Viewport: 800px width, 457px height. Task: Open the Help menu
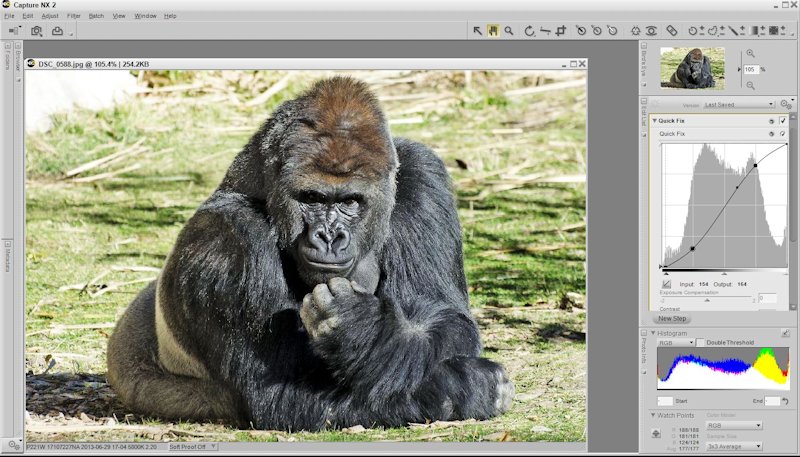pos(170,16)
